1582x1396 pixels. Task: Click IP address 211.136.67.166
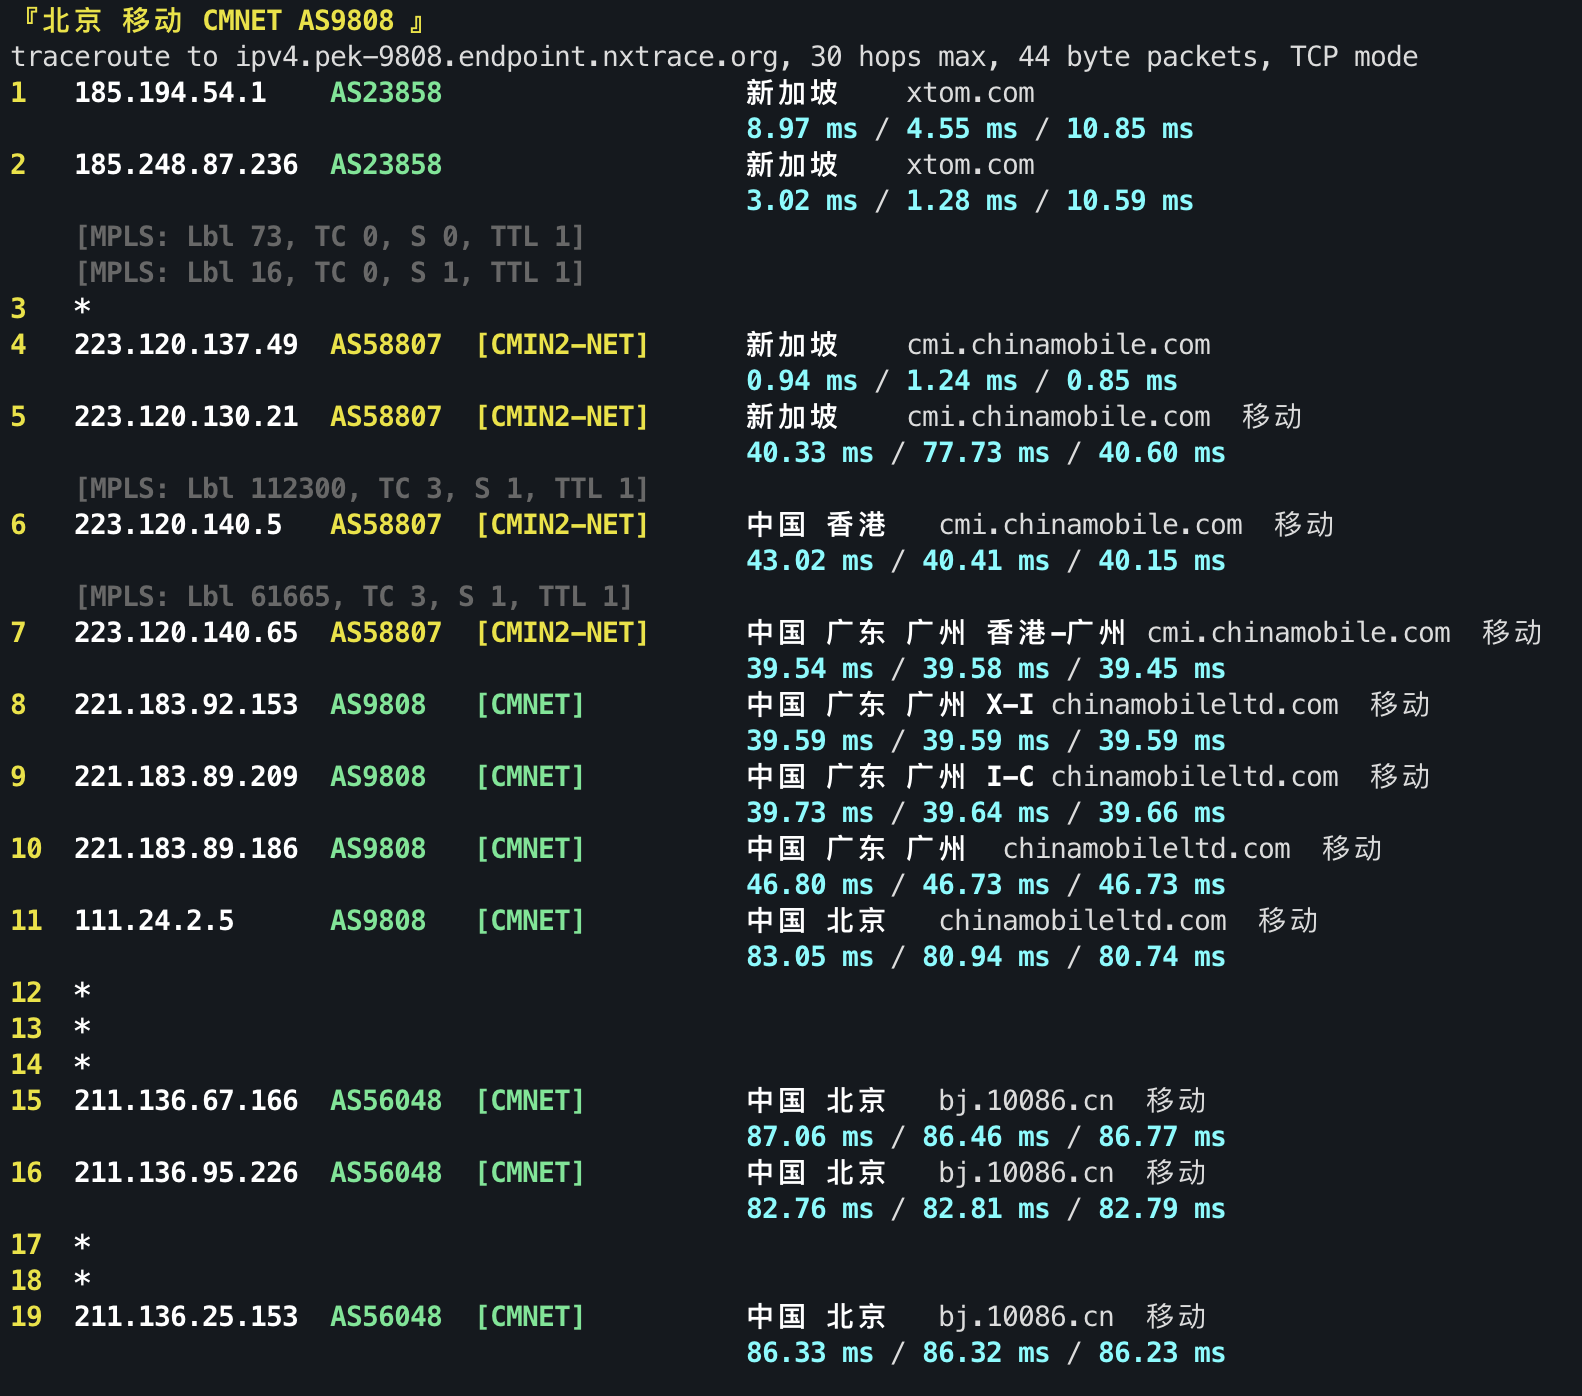(x=186, y=1101)
